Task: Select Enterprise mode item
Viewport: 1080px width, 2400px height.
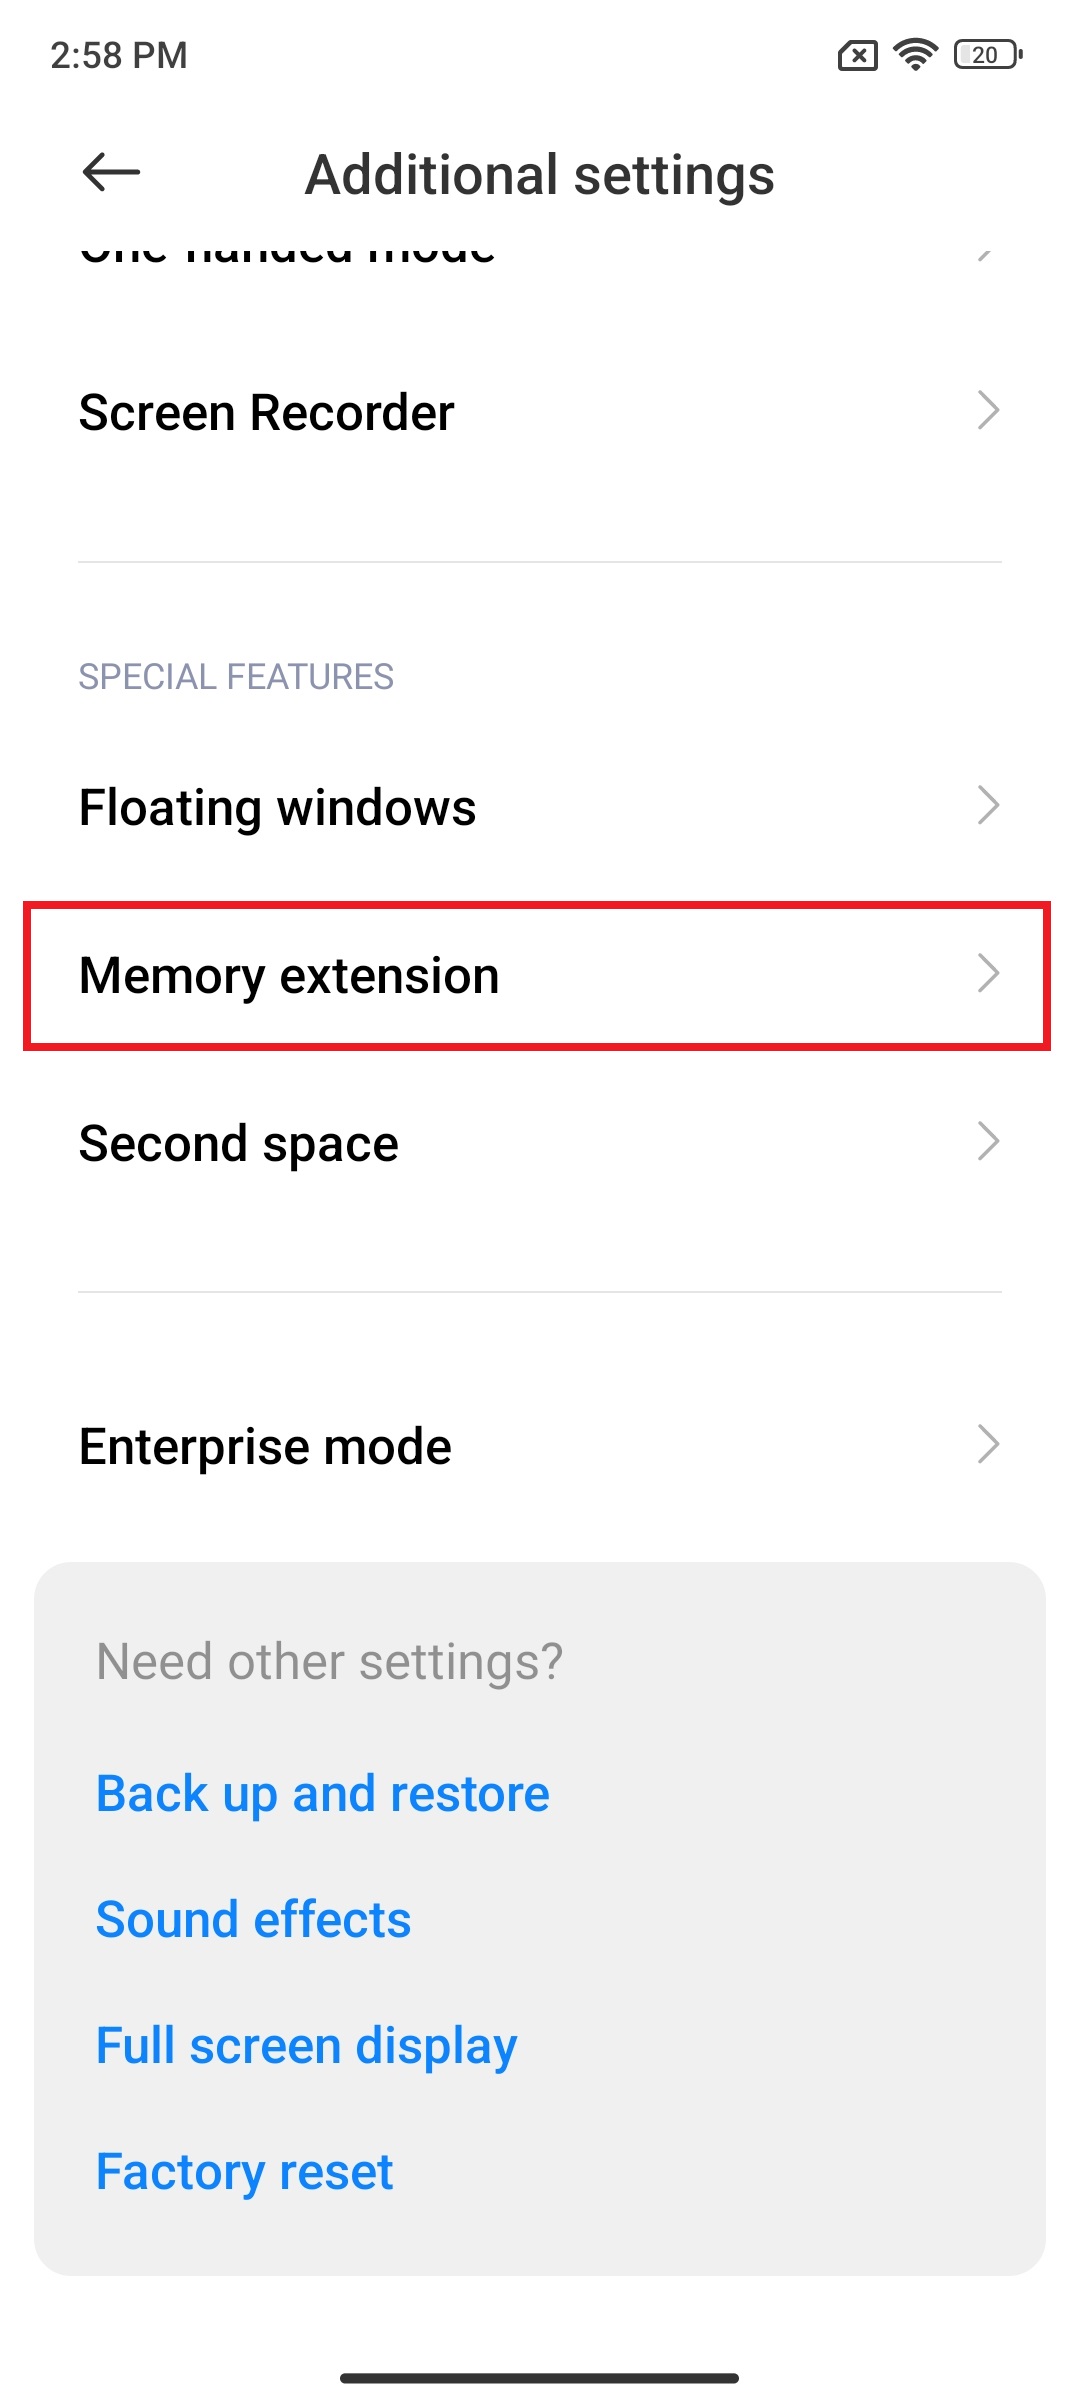Action: [x=540, y=1446]
